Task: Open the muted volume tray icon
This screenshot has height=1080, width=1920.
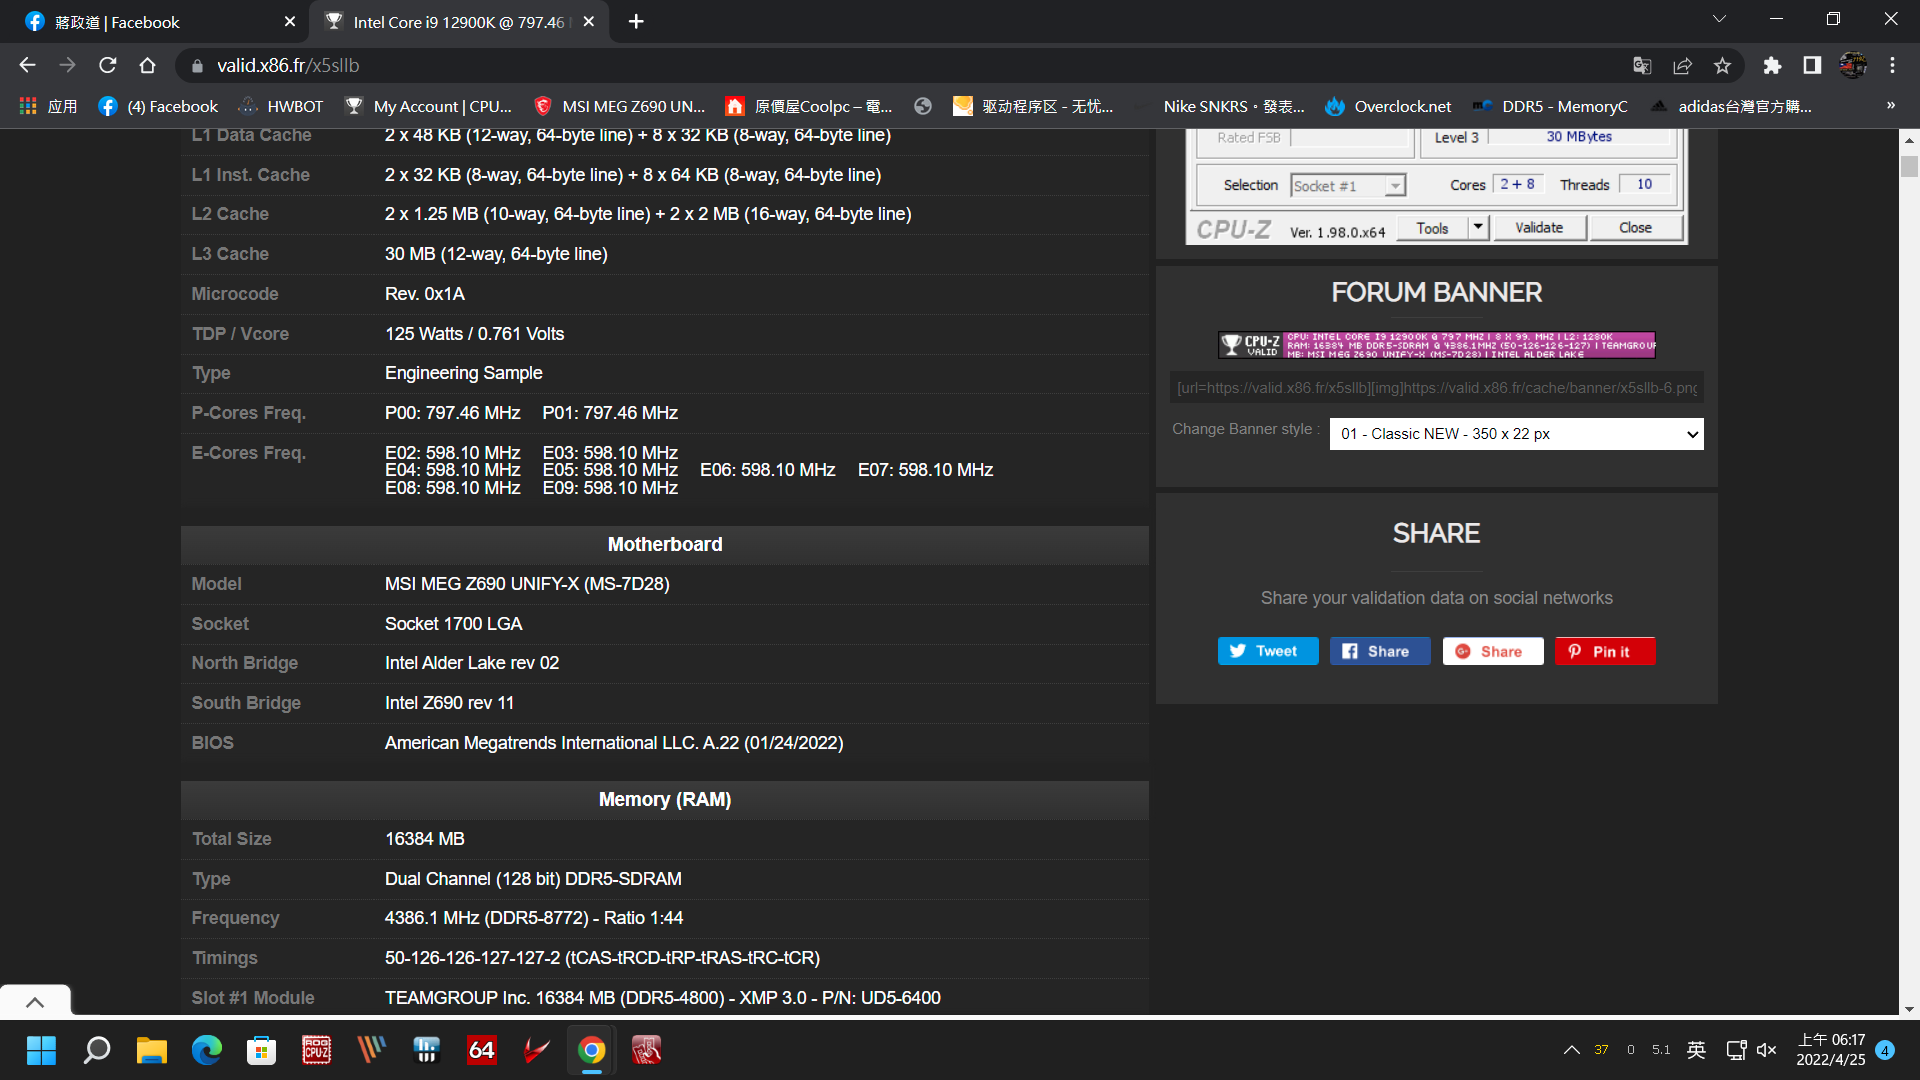Action: [x=1767, y=1050]
